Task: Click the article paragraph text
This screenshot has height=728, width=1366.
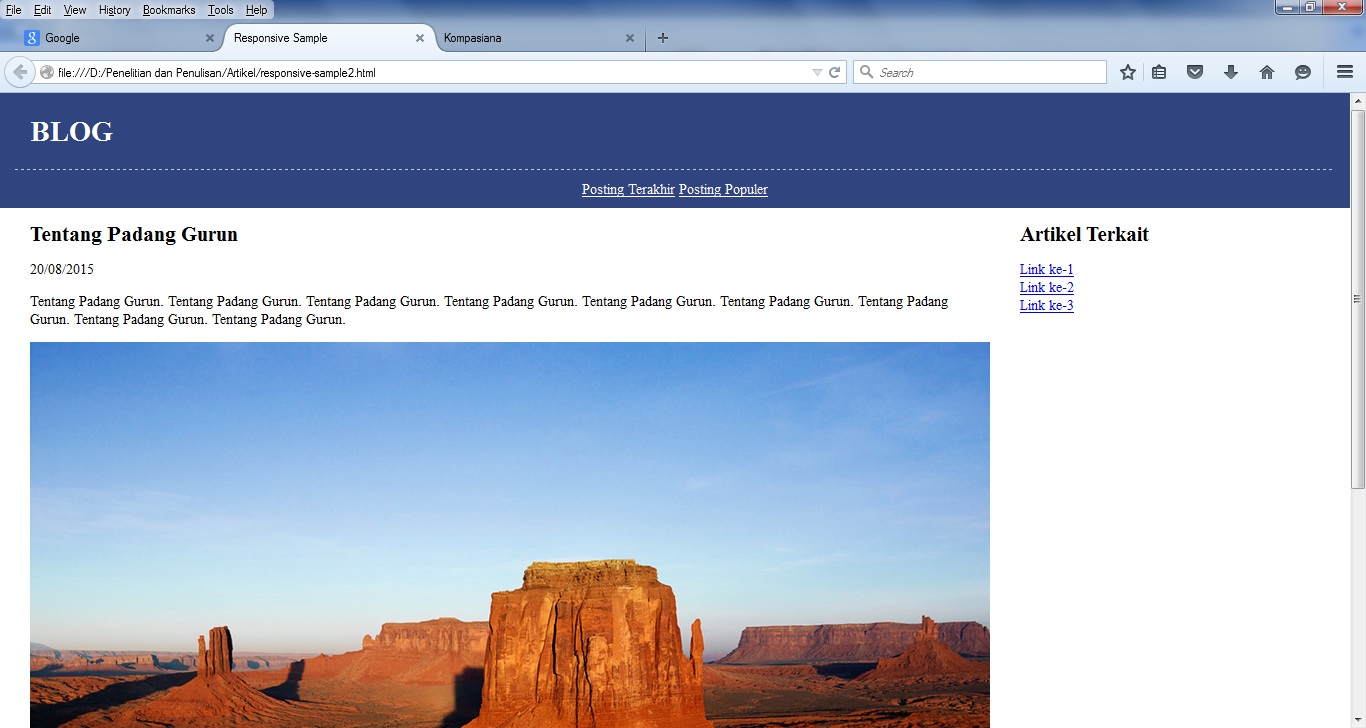Action: [x=489, y=310]
